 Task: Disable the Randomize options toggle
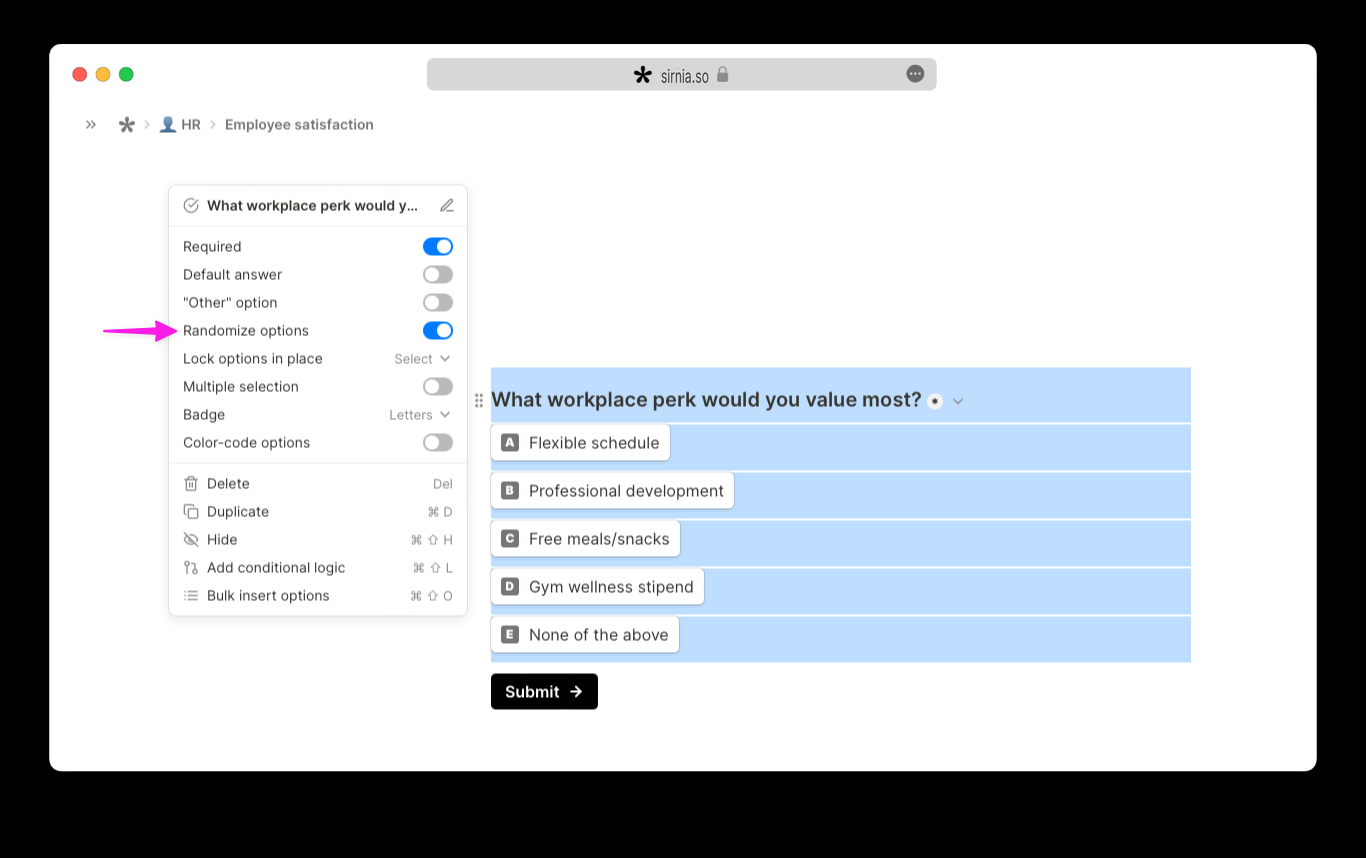pyautogui.click(x=438, y=331)
